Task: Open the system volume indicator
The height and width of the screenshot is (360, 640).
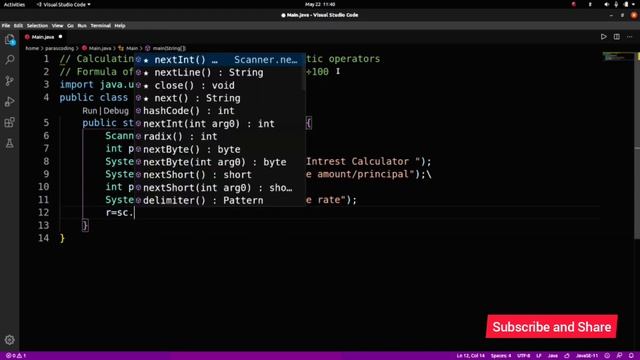Action: pyautogui.click(x=607, y=4)
